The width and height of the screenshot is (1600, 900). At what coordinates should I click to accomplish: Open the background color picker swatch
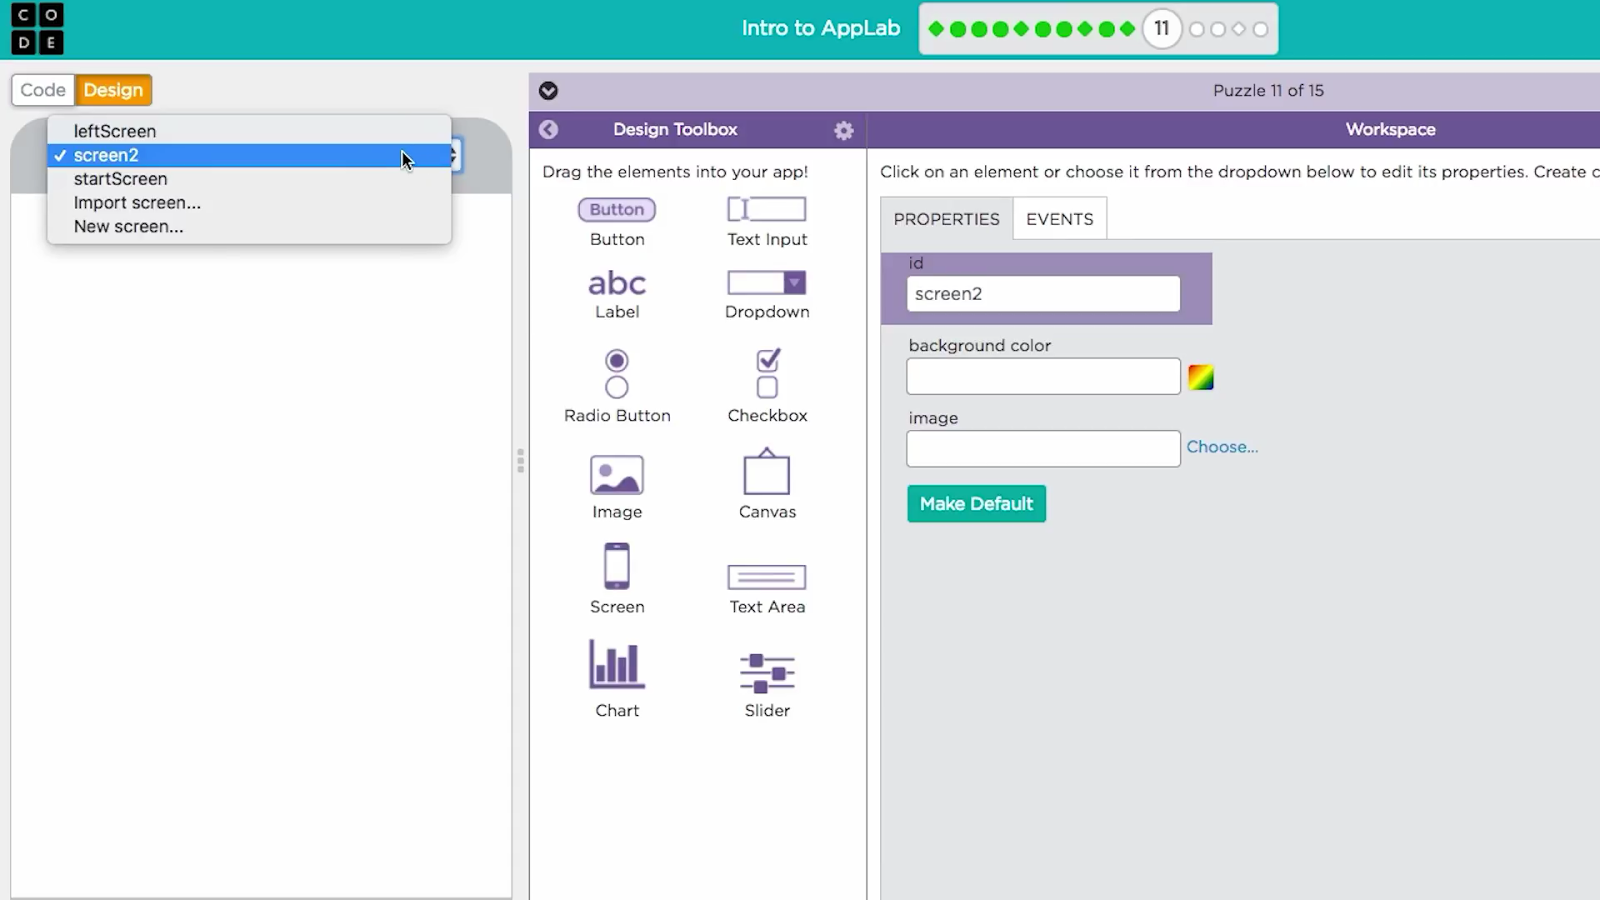pos(1200,377)
